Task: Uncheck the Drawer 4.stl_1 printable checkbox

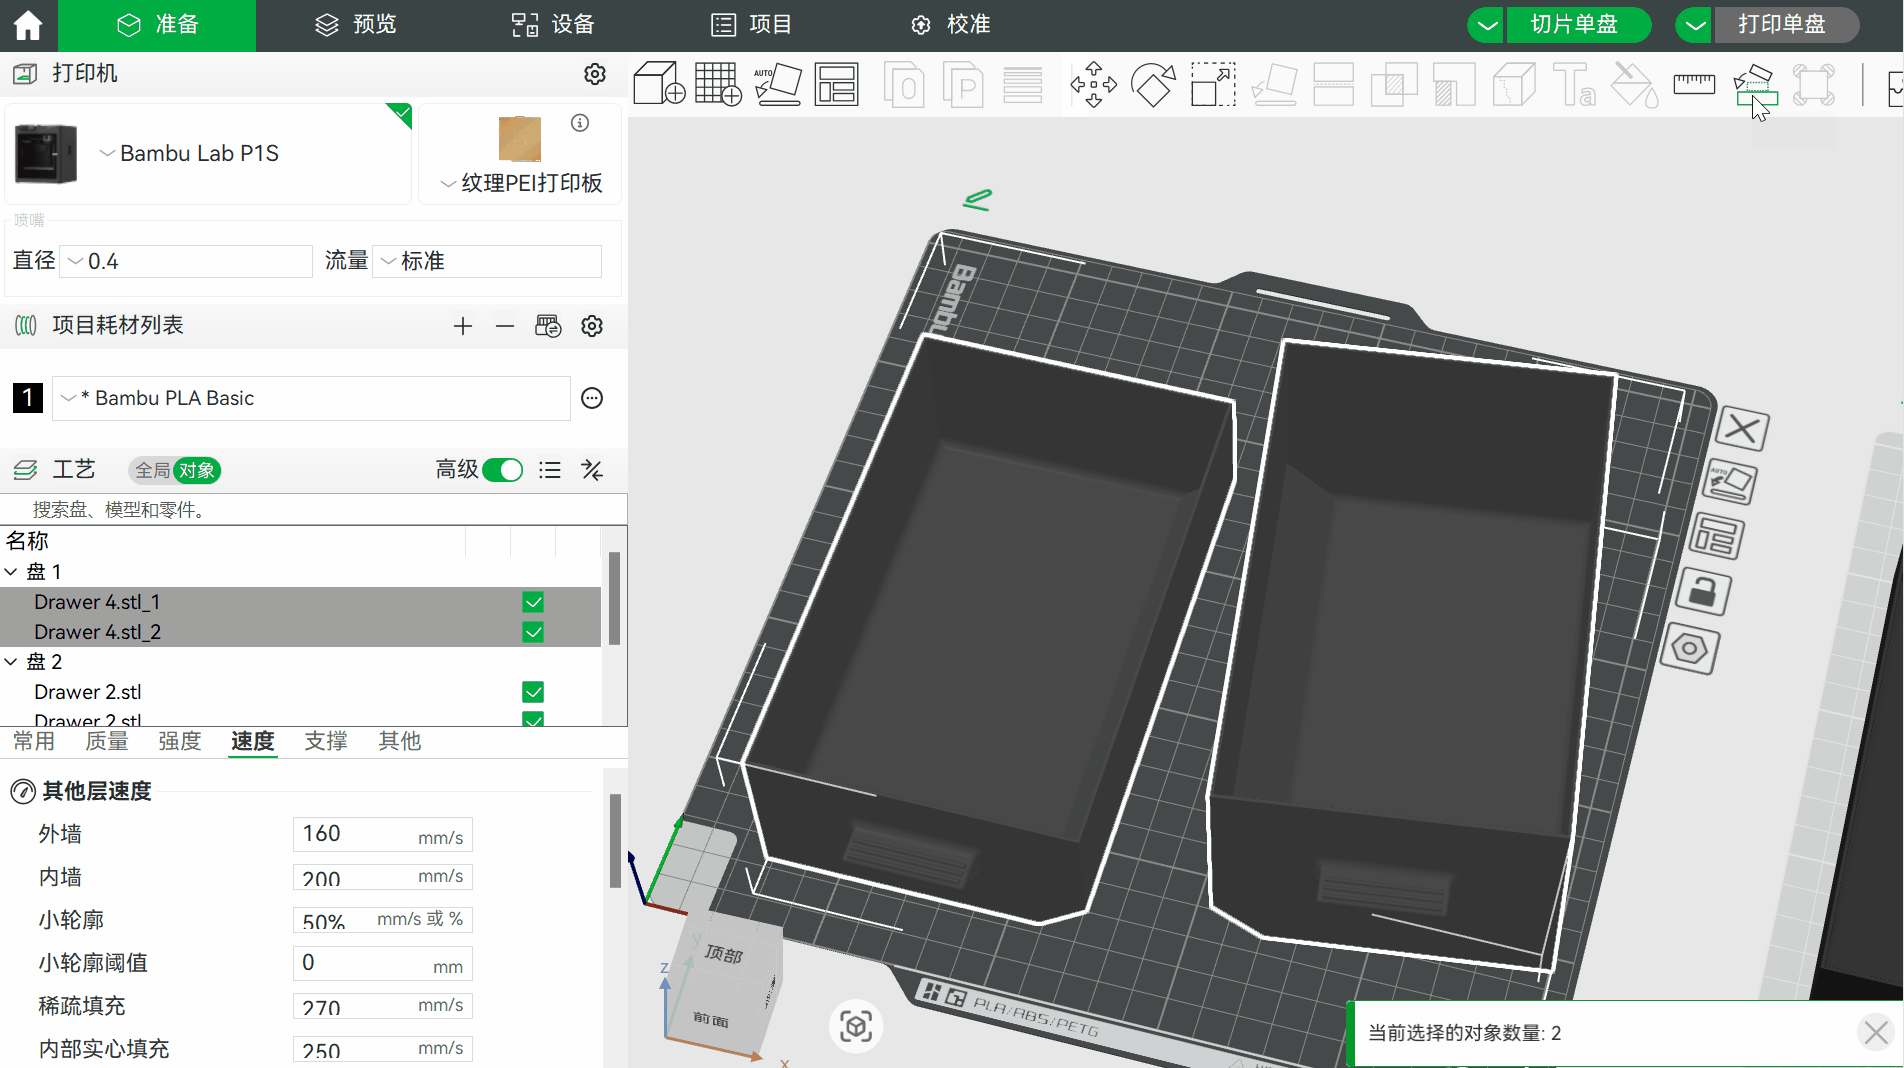Action: coord(533,602)
